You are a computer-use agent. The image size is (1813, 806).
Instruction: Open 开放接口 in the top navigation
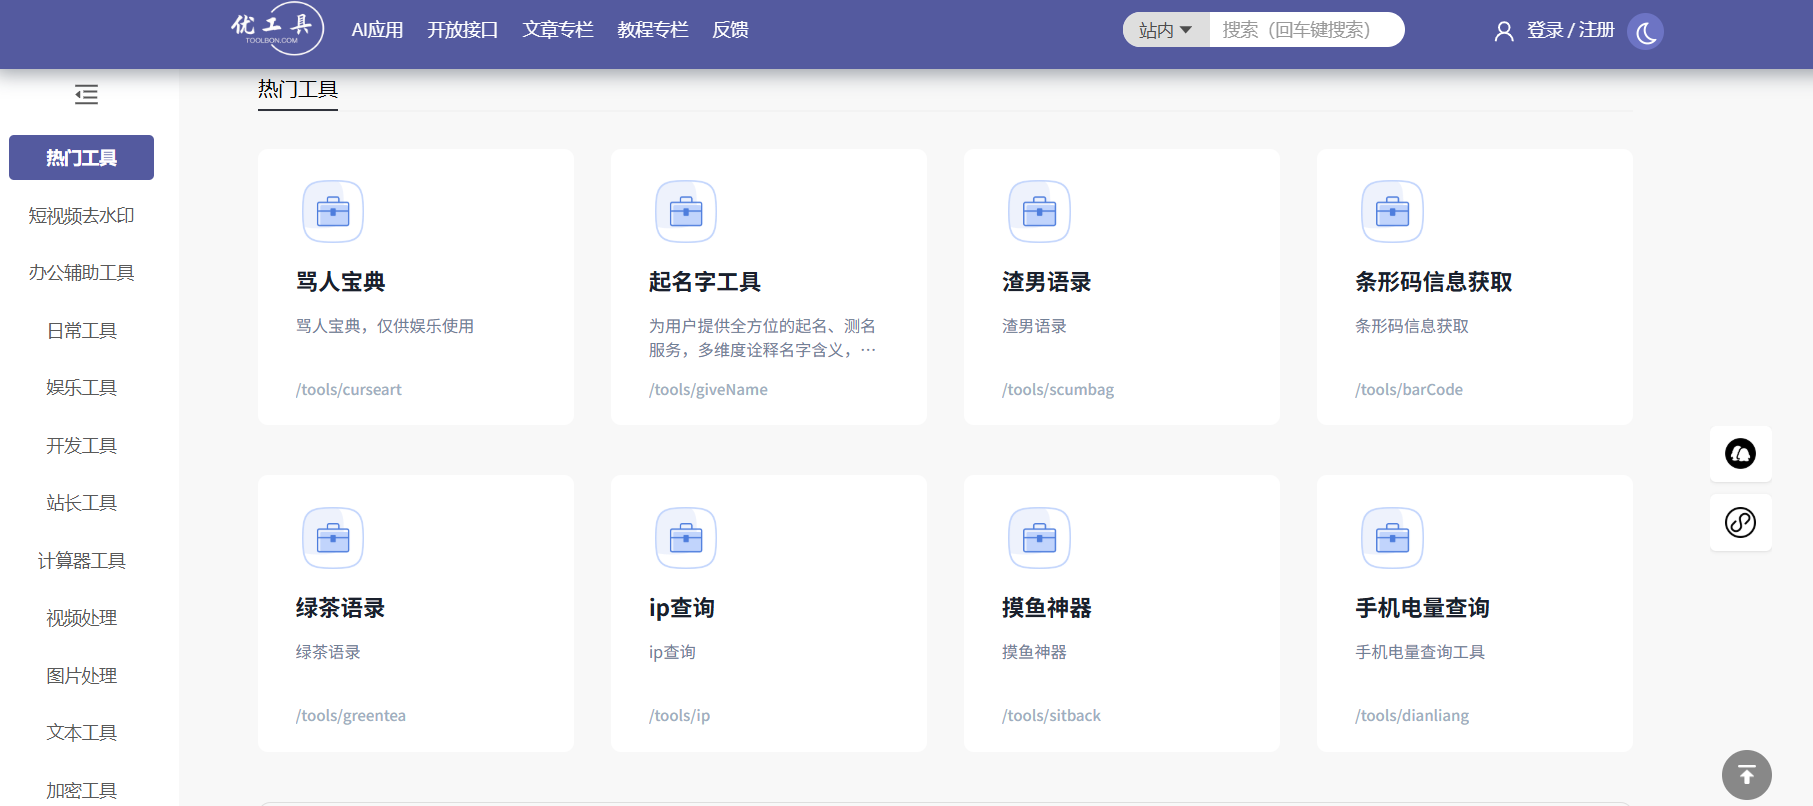(x=462, y=30)
